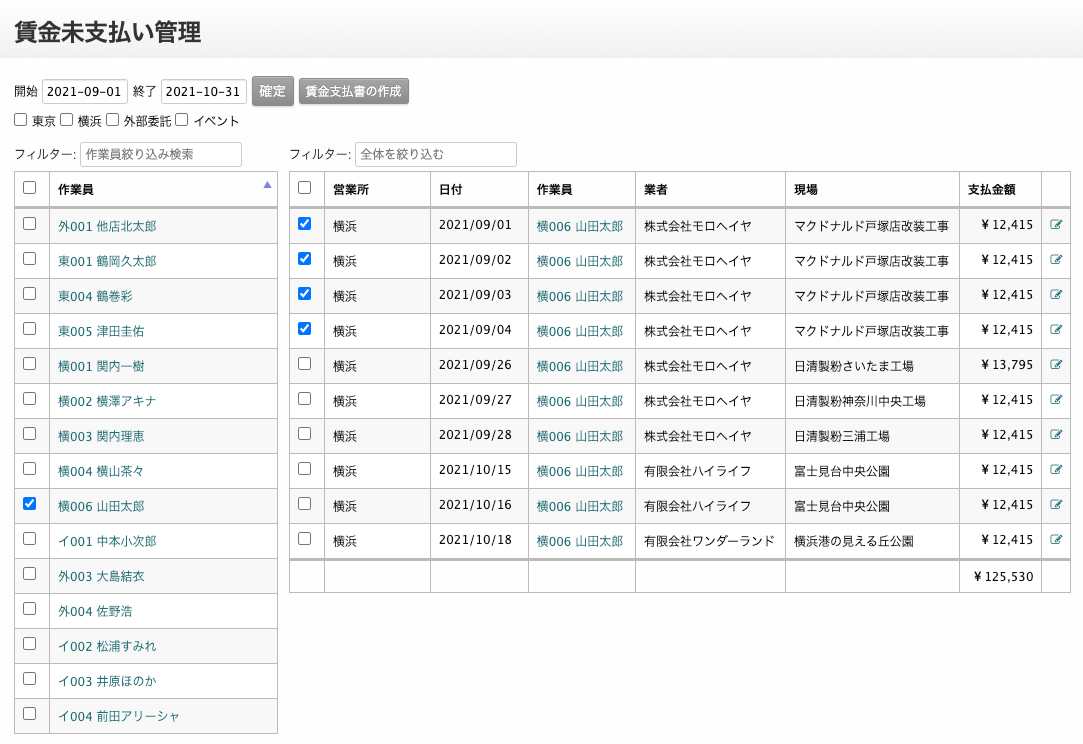Image resolution: width=1083 pixels, height=744 pixels.
Task: Edit the 日清製粉三浦工場 entry
Action: pos(1056,435)
